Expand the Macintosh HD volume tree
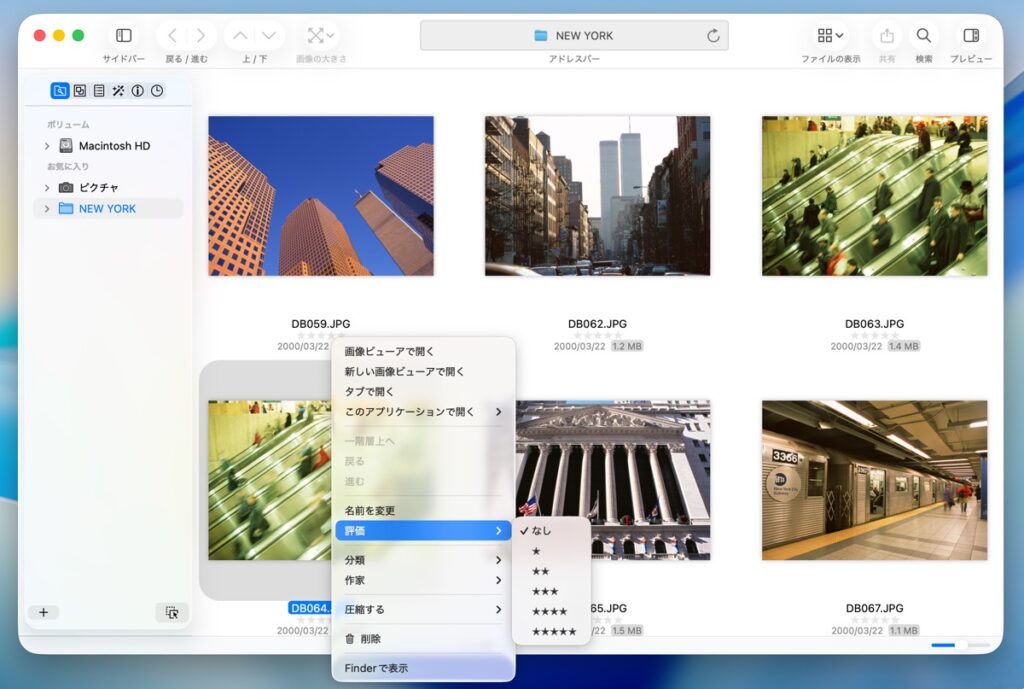Image resolution: width=1024 pixels, height=689 pixels. click(46, 146)
